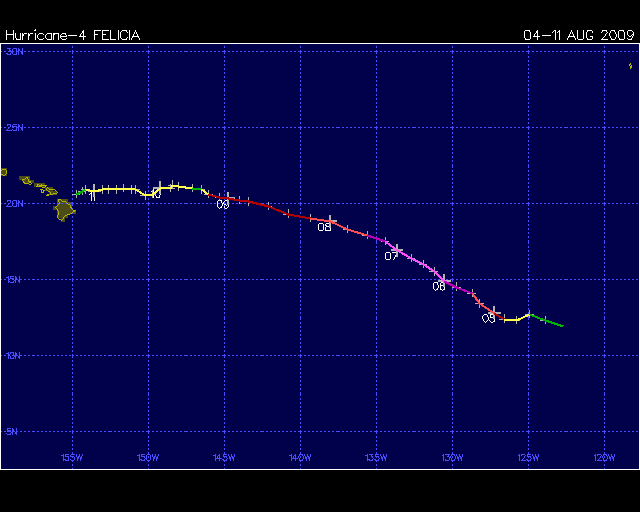Click the 10N latitude label
The width and height of the screenshot is (640, 512).
[x=14, y=355]
